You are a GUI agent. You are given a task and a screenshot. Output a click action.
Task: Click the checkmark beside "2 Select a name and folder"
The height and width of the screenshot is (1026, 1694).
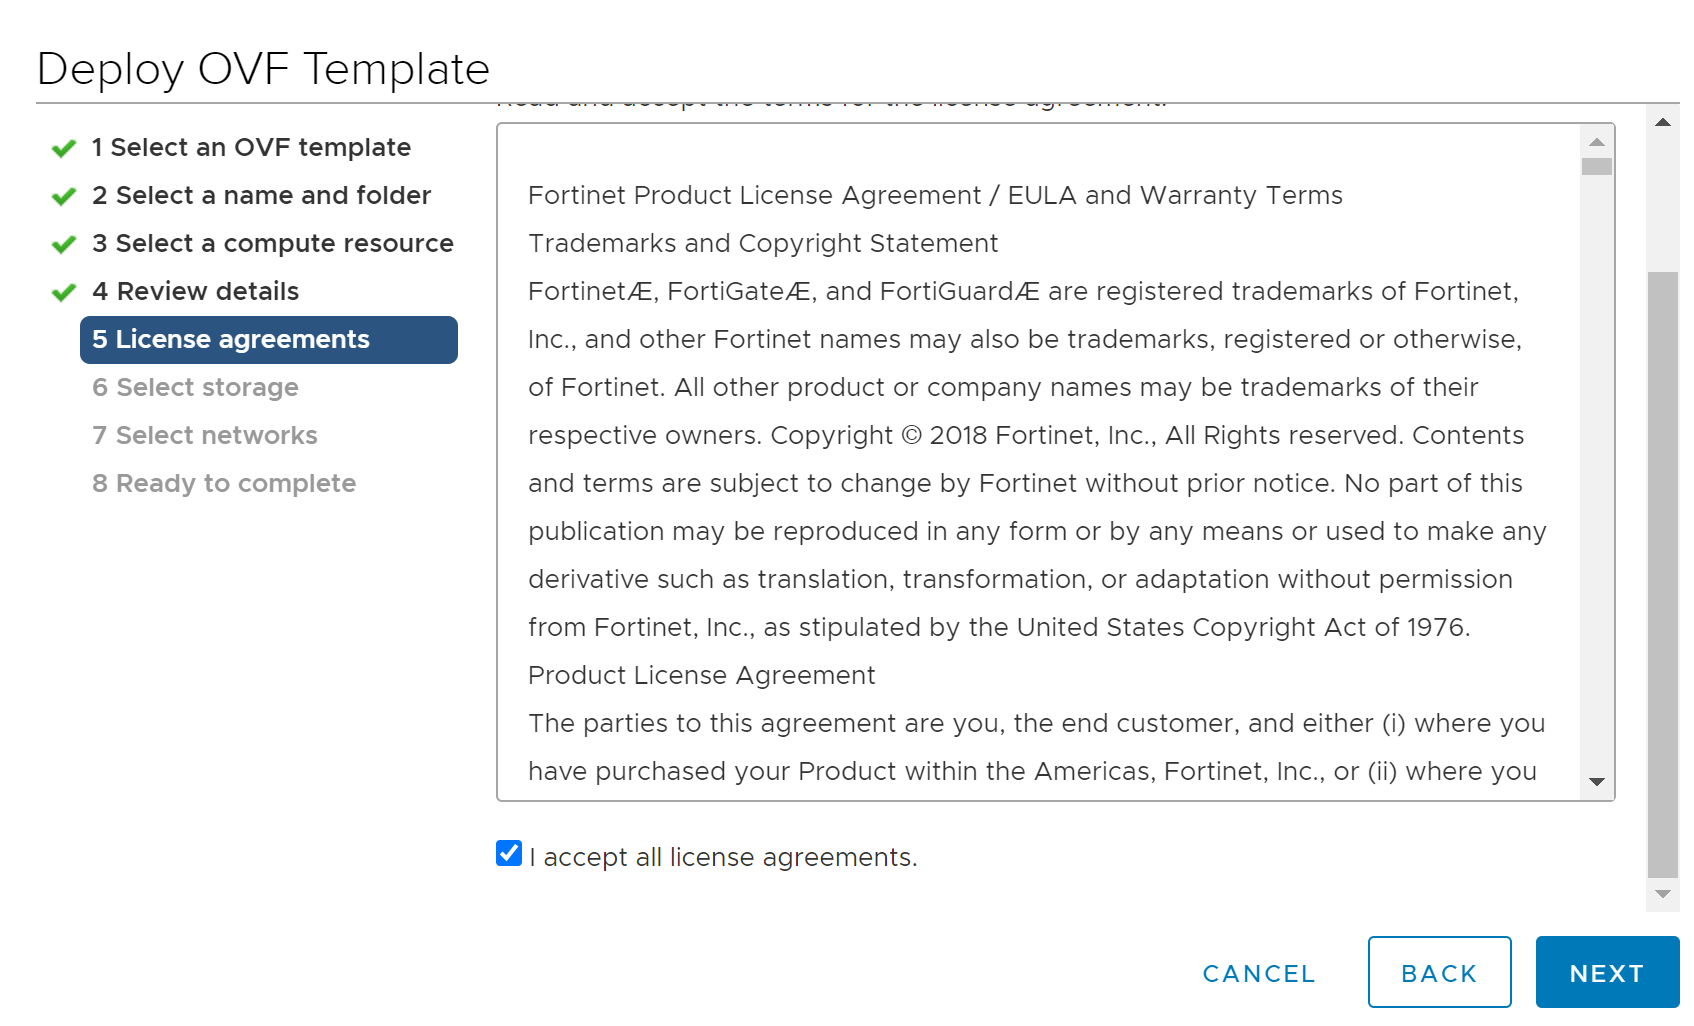pos(62,194)
